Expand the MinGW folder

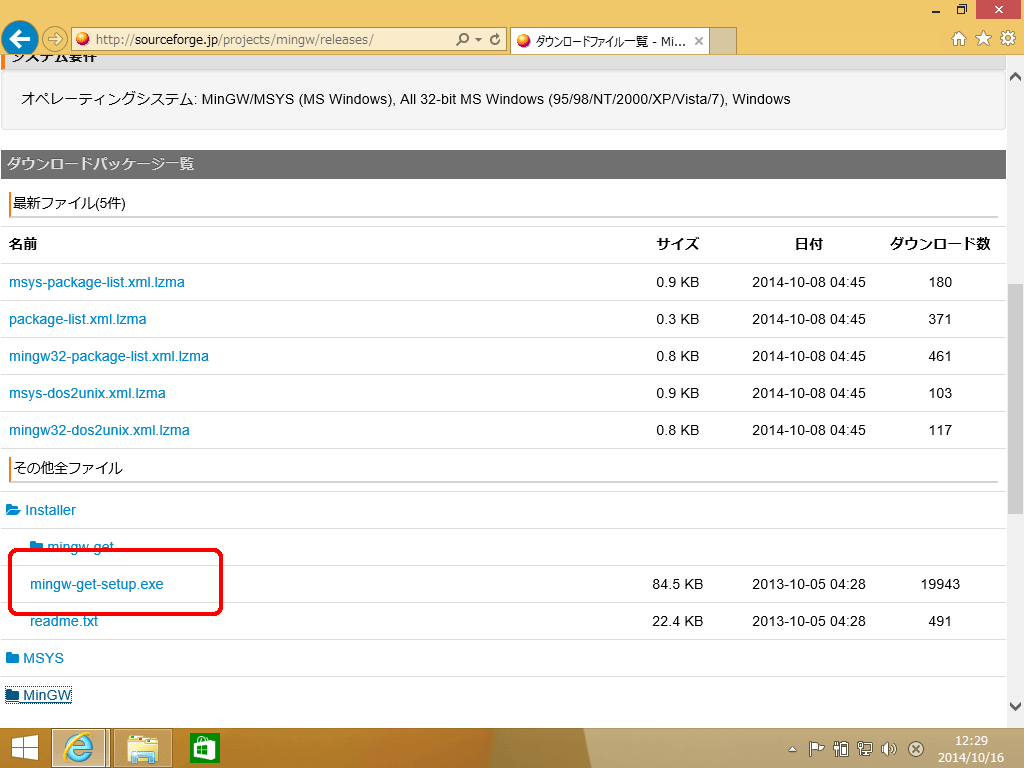(x=39, y=695)
